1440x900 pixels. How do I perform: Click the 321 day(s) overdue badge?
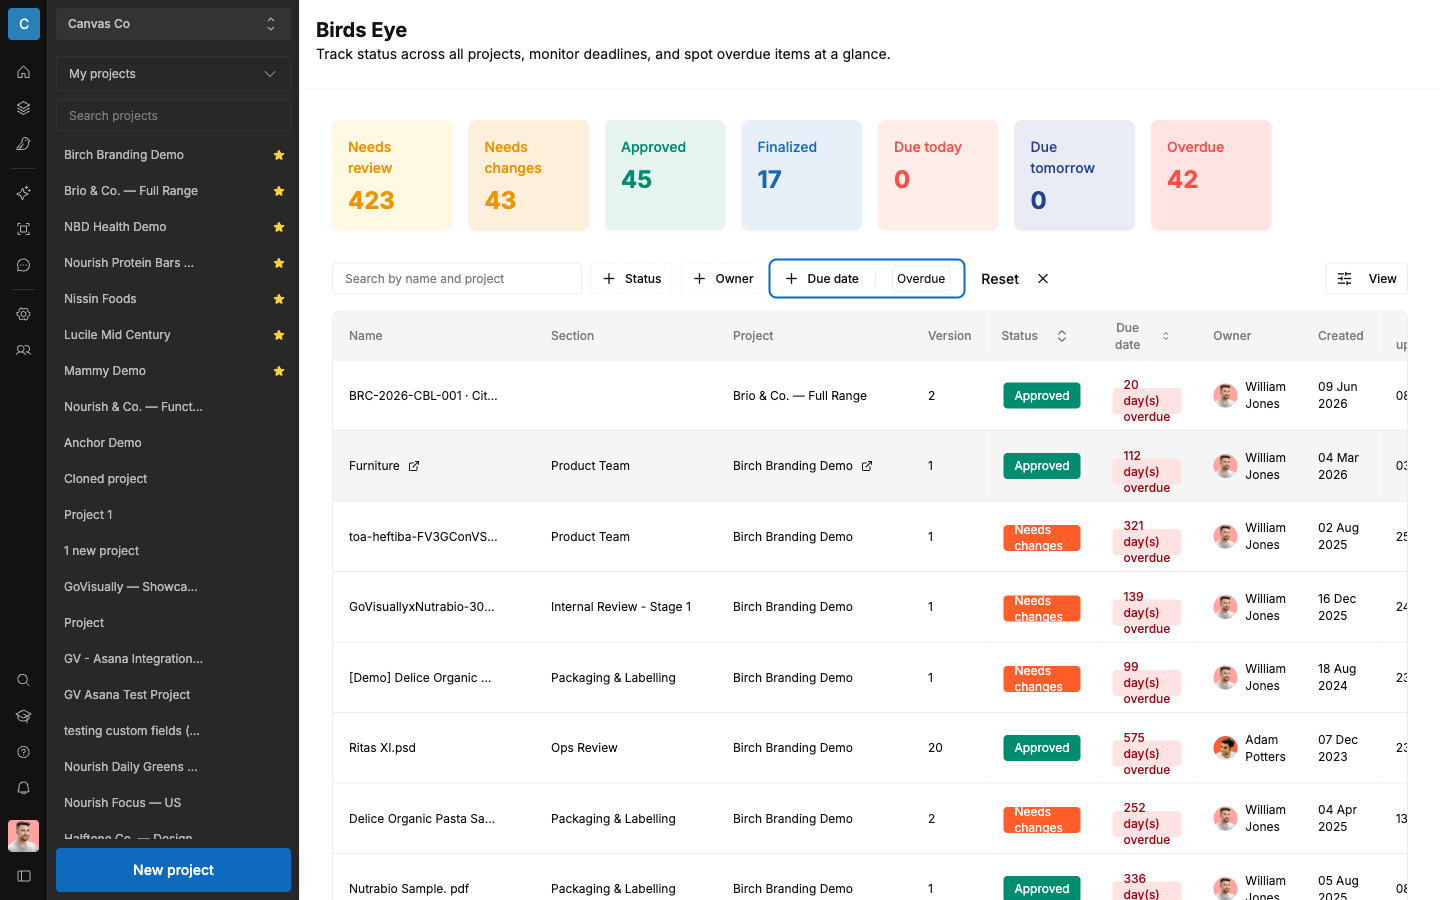point(1147,542)
